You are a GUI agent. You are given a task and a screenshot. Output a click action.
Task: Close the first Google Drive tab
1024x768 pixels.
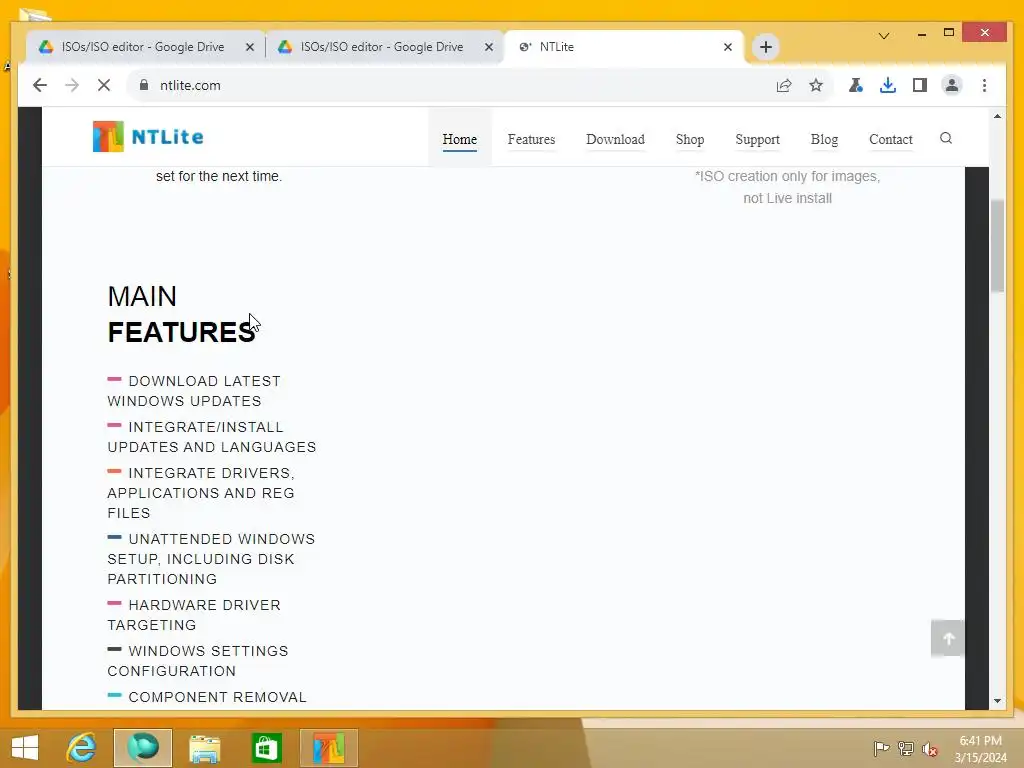[249, 47]
